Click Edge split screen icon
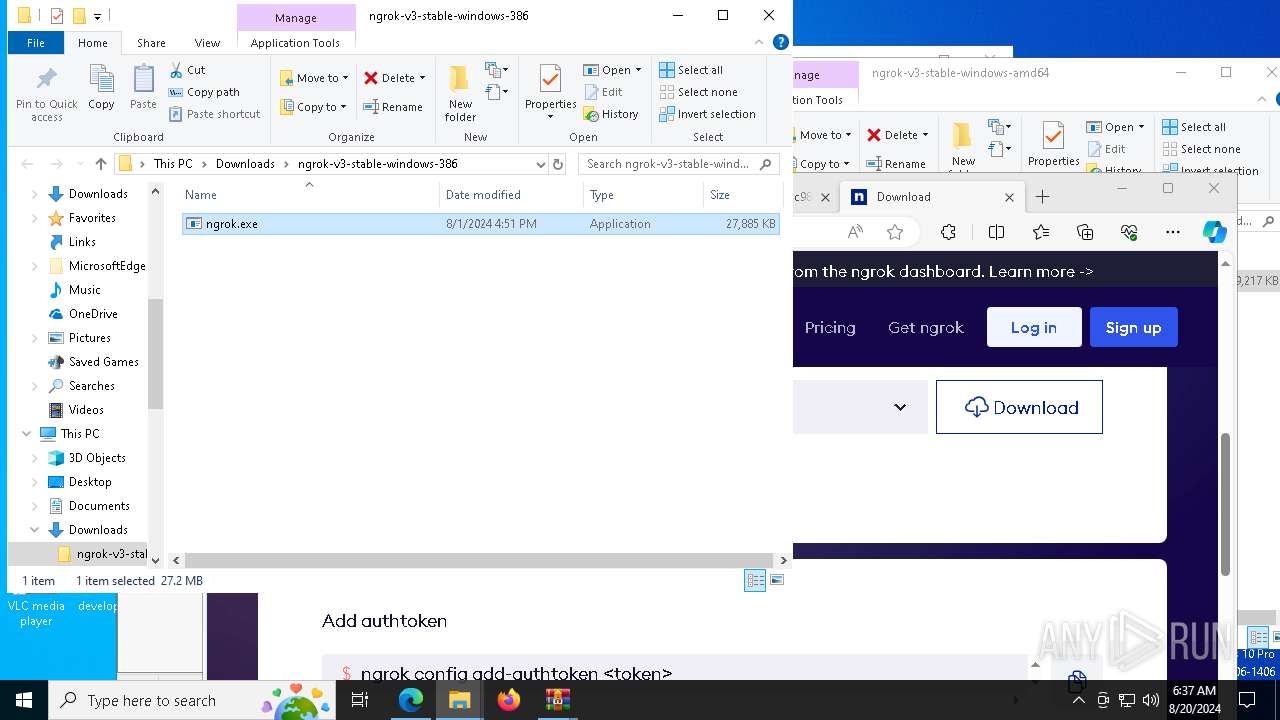 (x=996, y=232)
